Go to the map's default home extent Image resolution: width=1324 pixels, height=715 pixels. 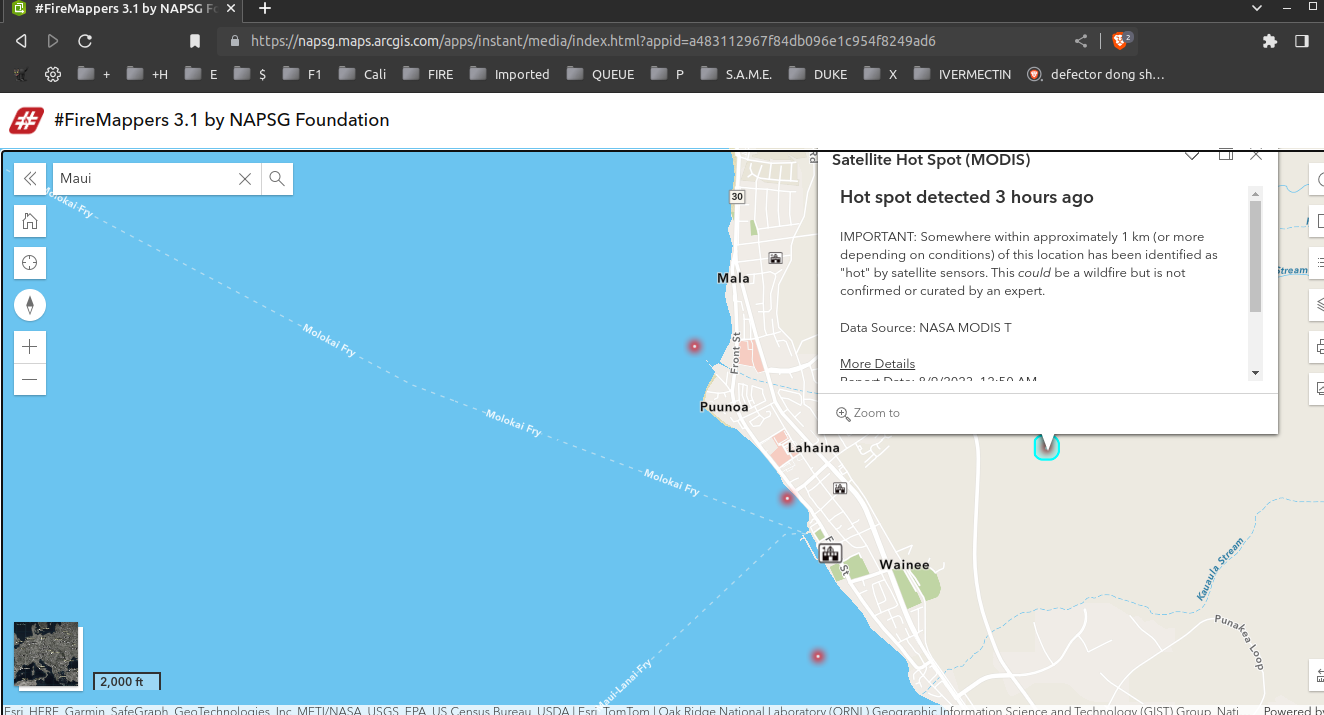30,221
